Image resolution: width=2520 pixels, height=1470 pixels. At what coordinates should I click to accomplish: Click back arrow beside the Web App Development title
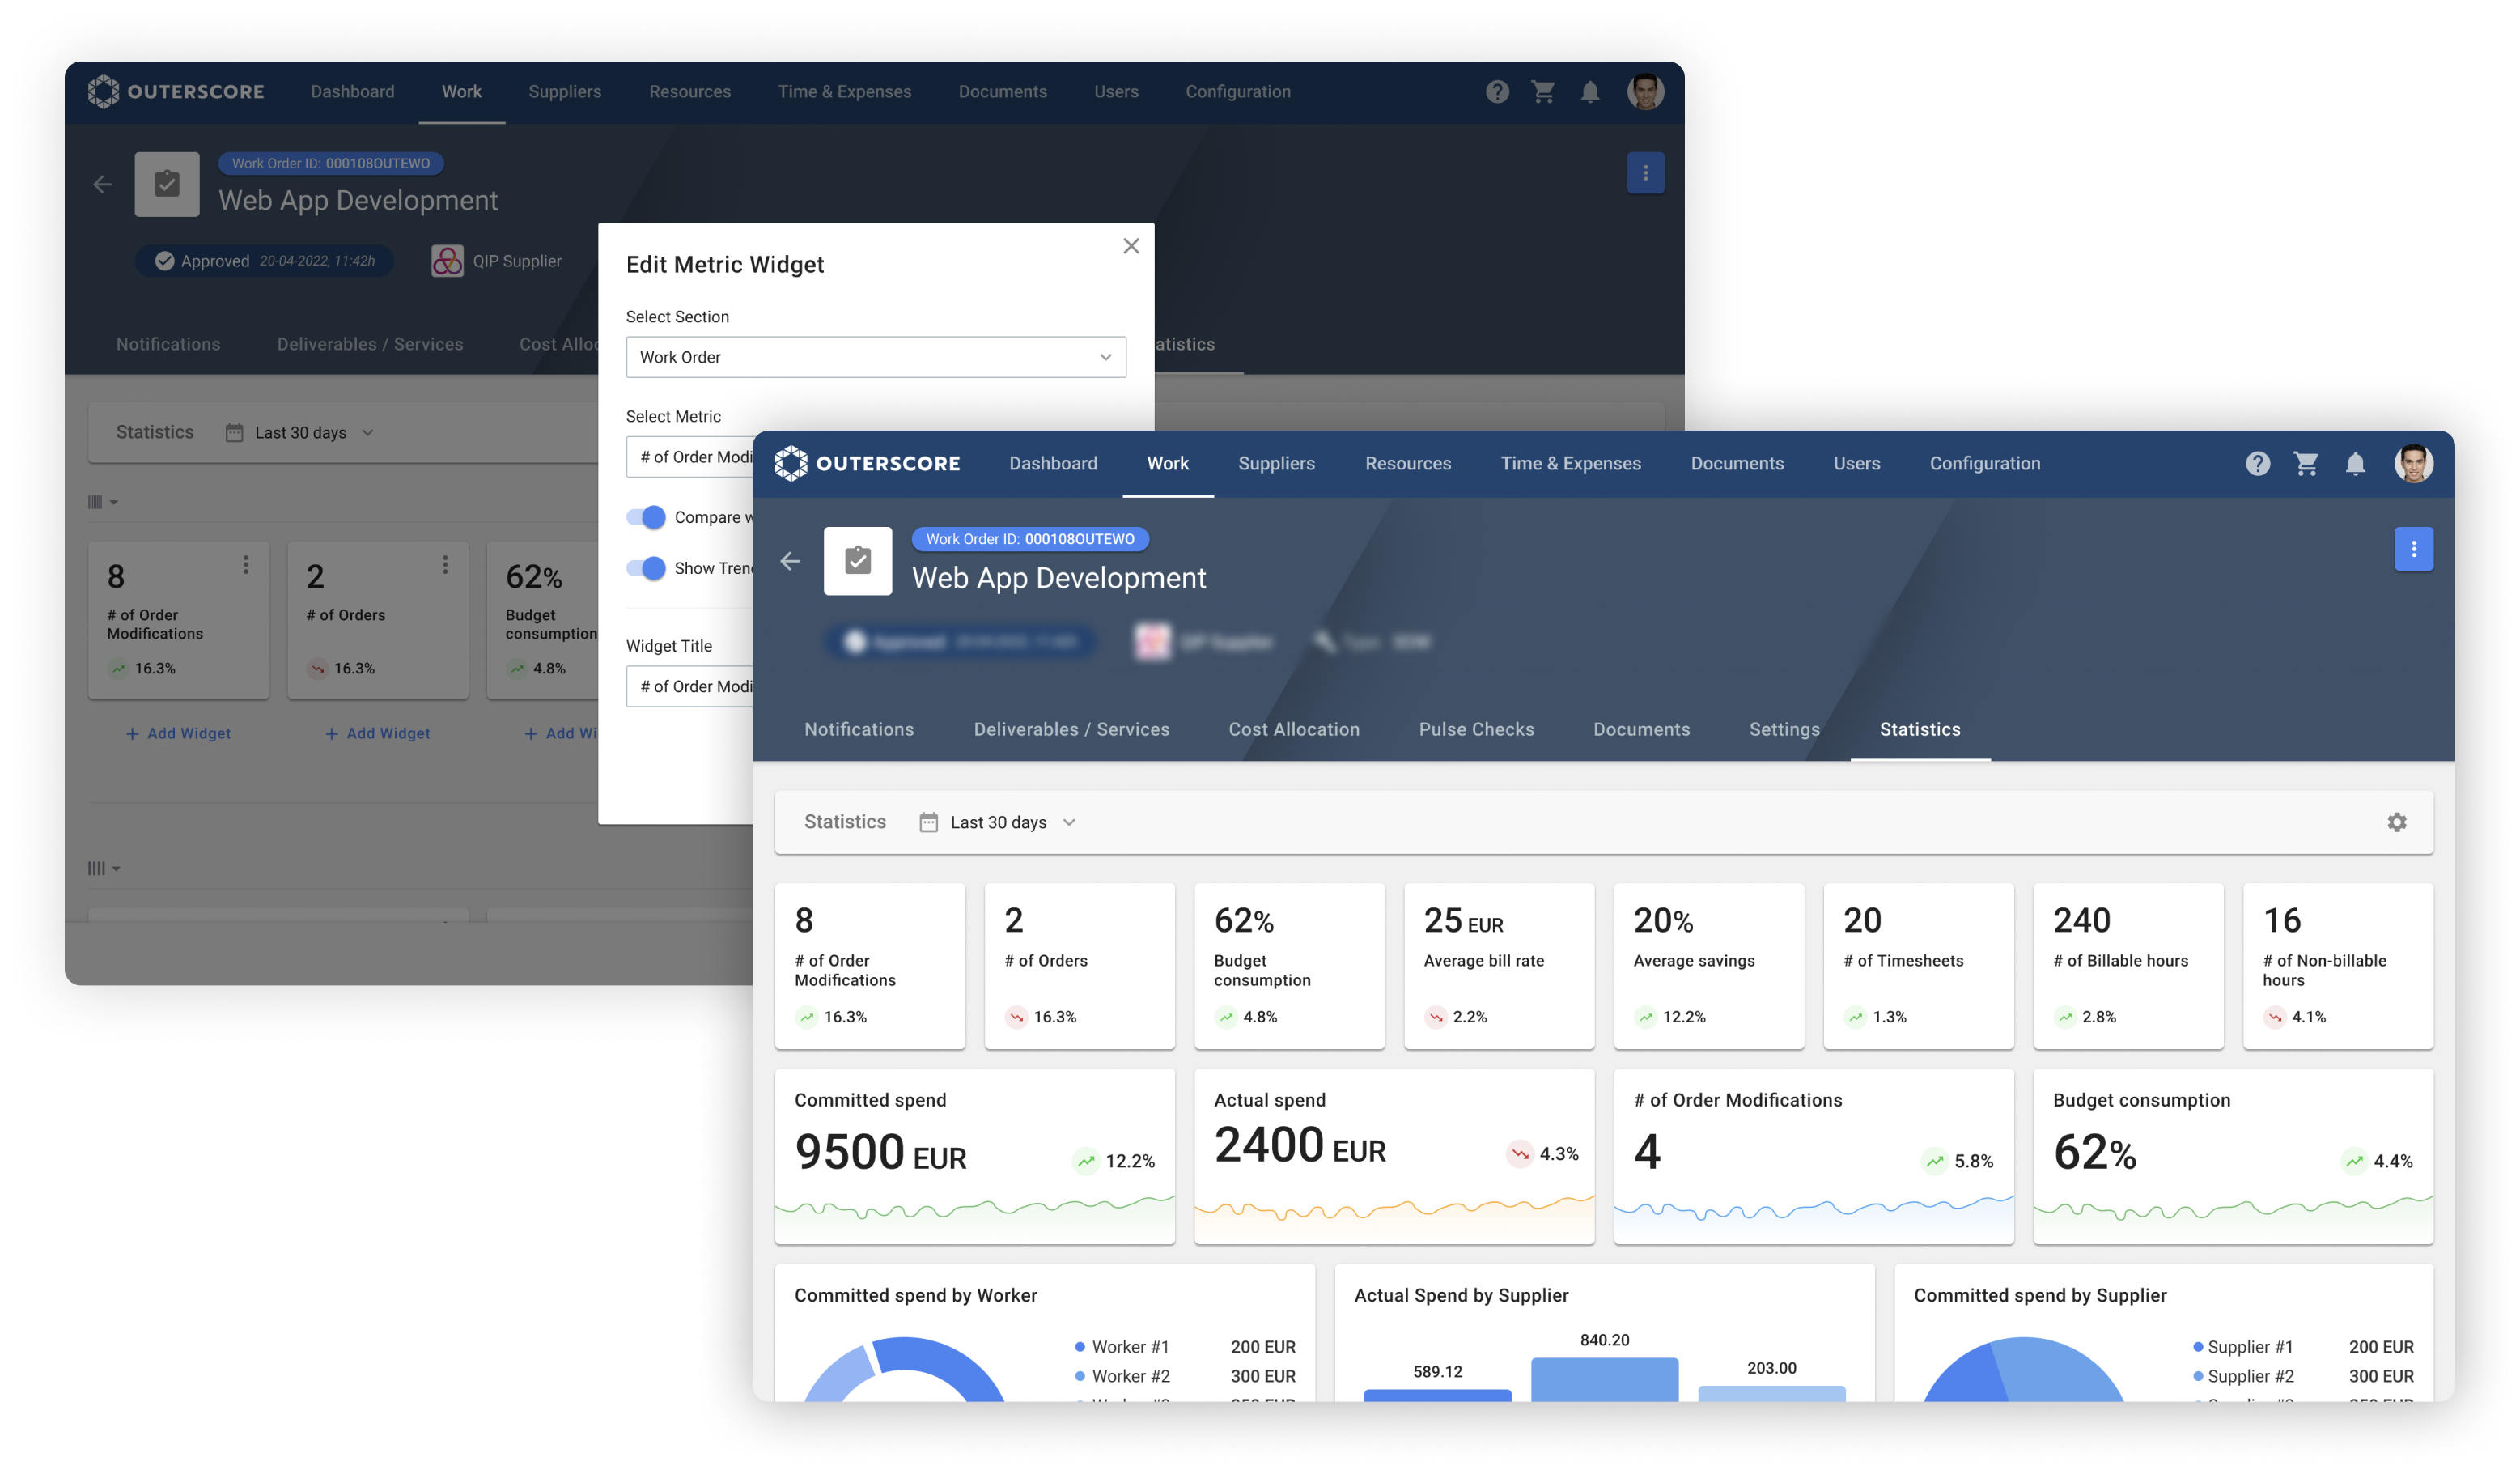point(790,561)
